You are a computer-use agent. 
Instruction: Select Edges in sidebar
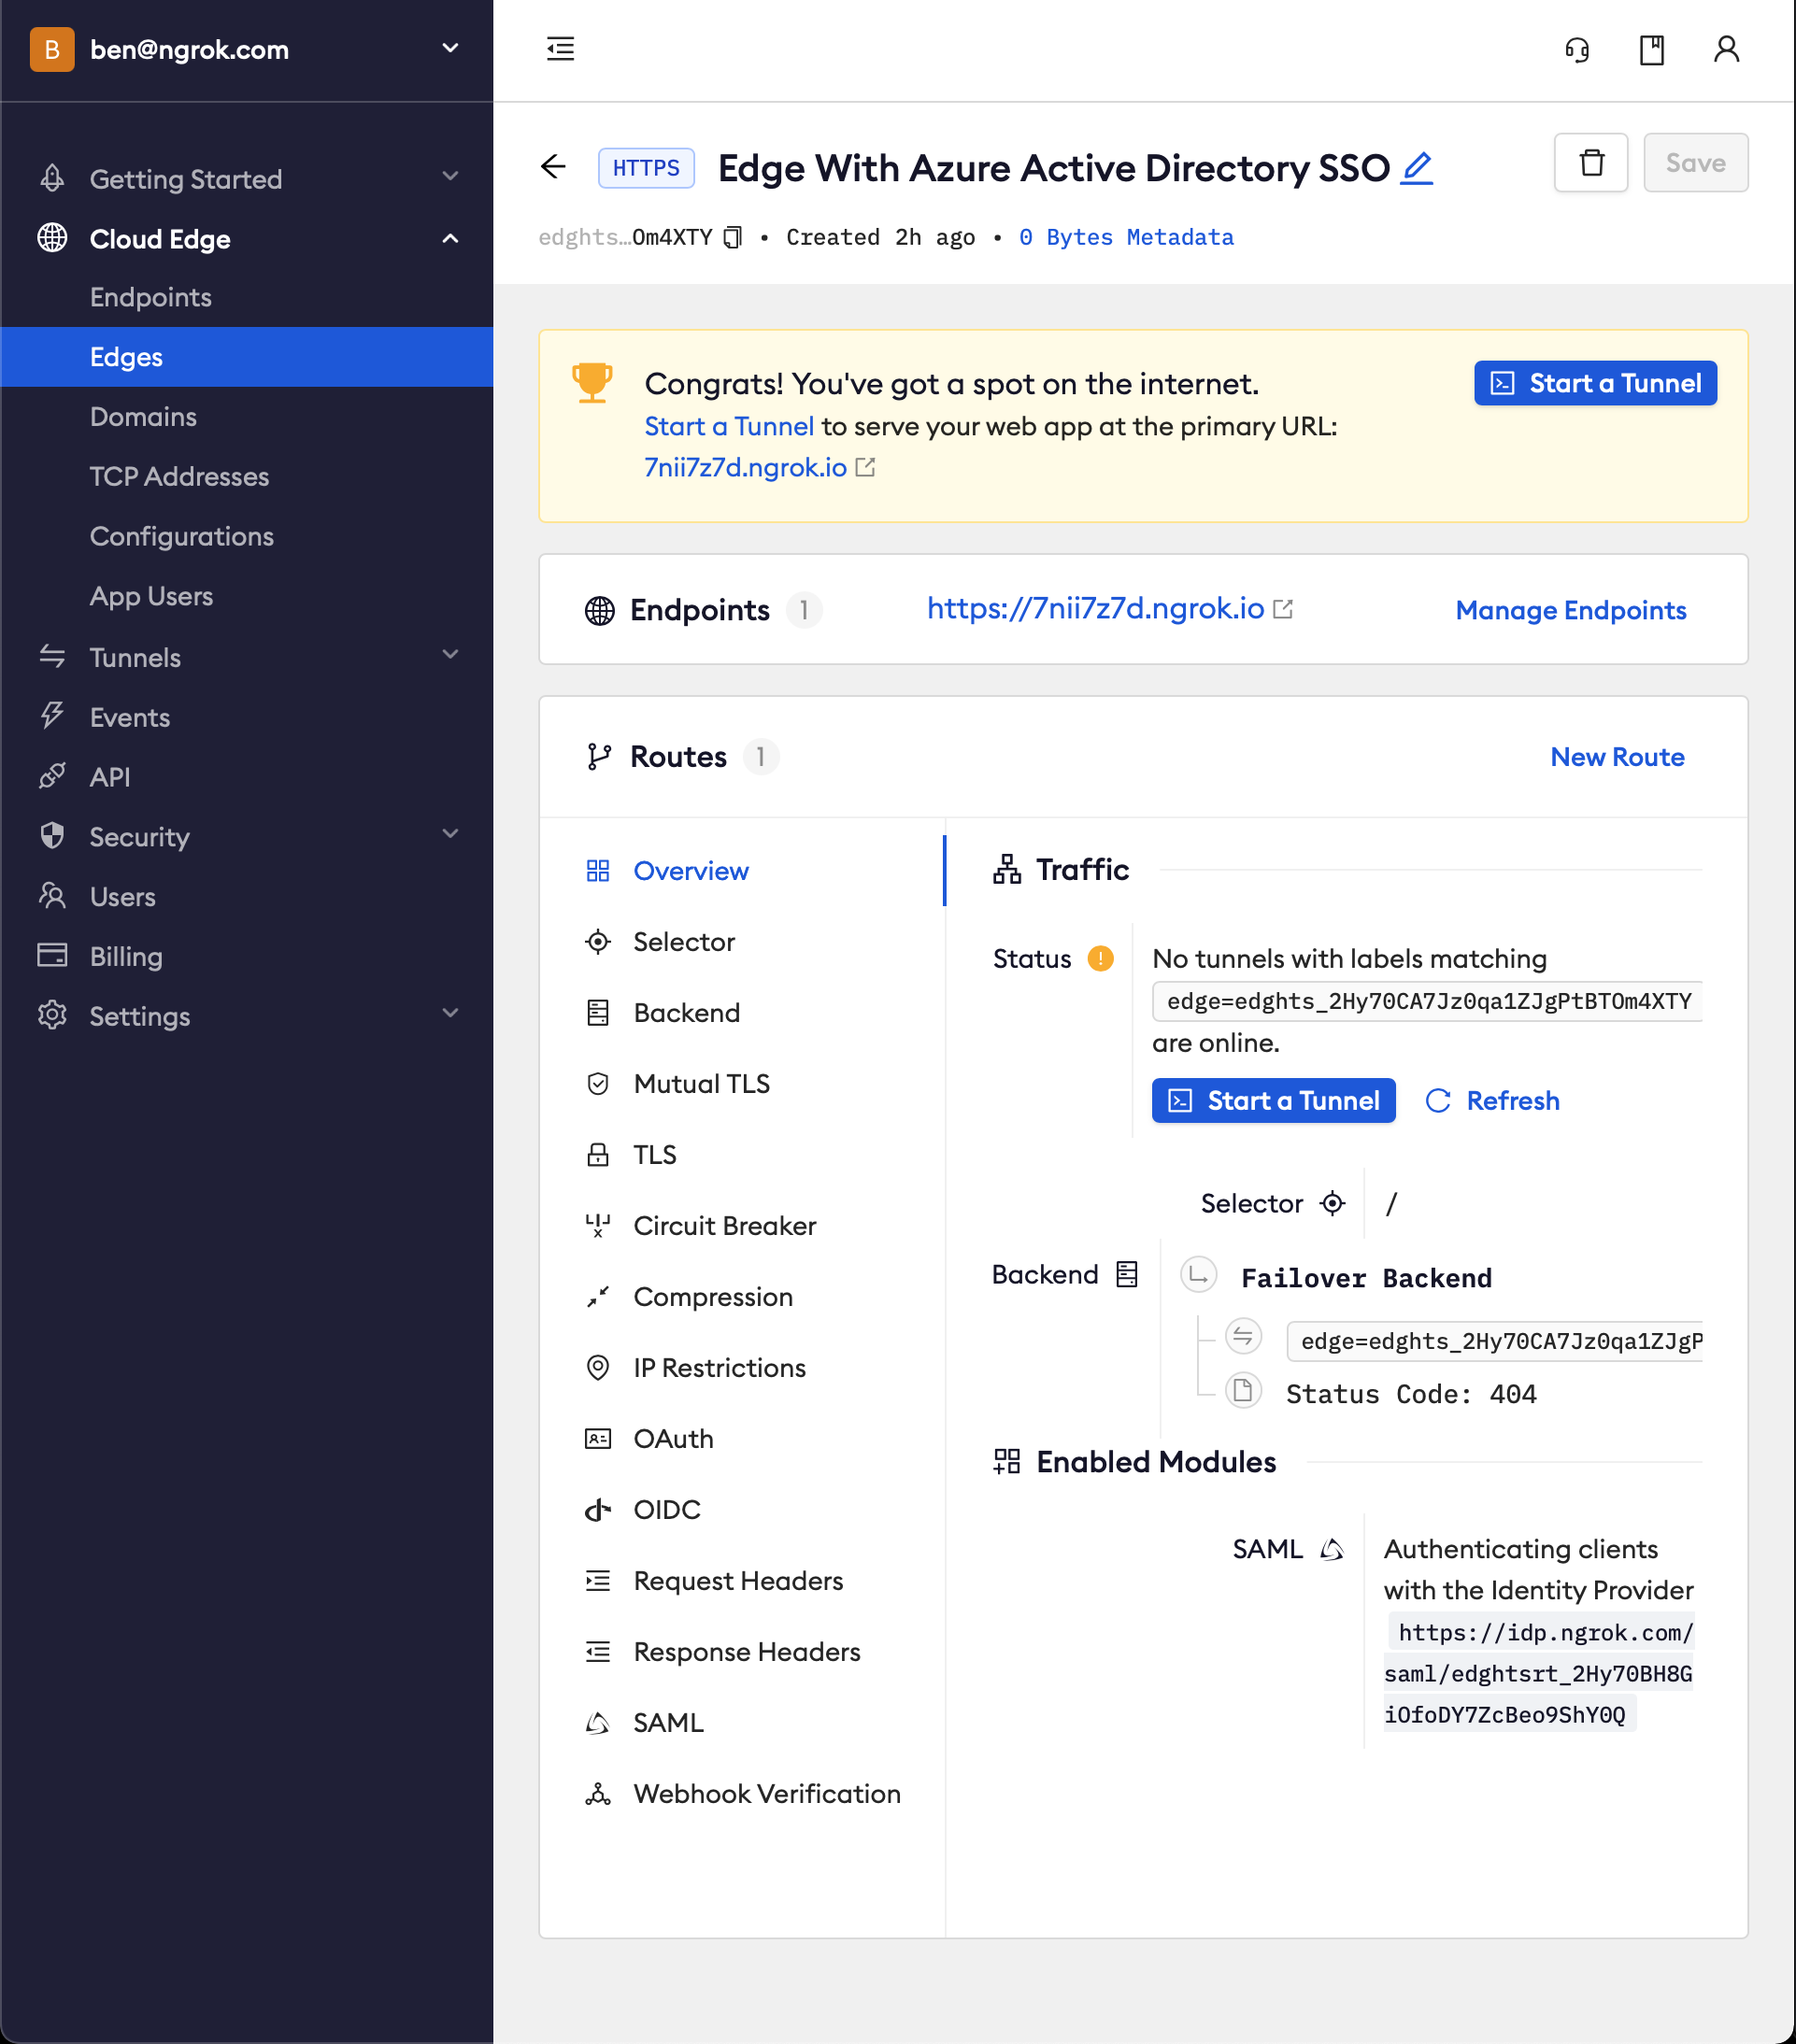246,357
